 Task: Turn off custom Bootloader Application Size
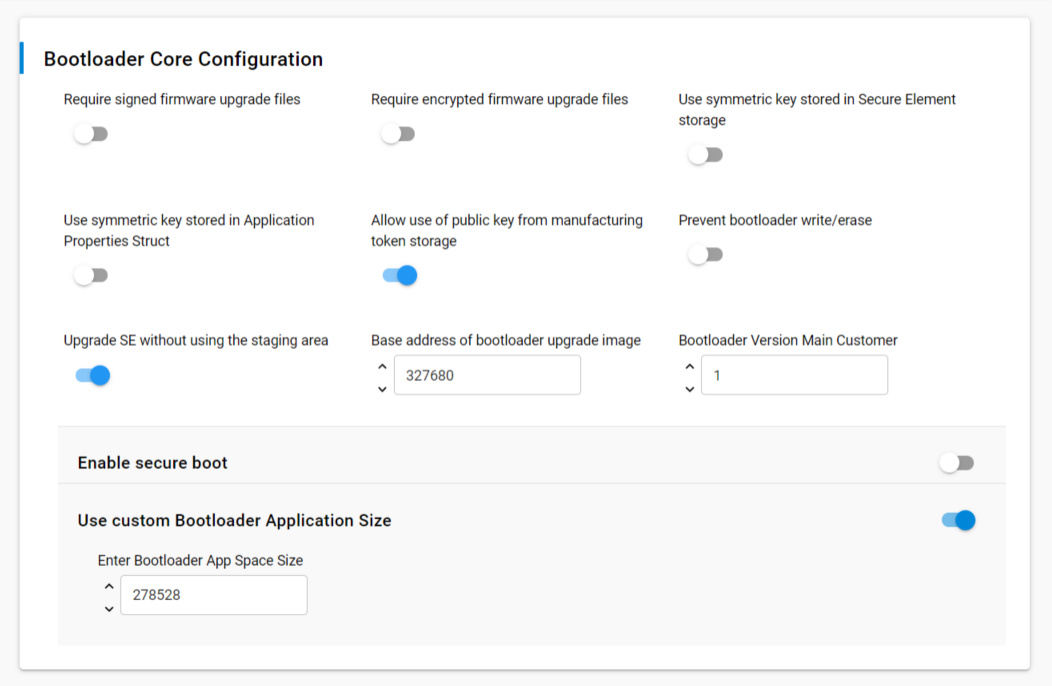(x=958, y=520)
